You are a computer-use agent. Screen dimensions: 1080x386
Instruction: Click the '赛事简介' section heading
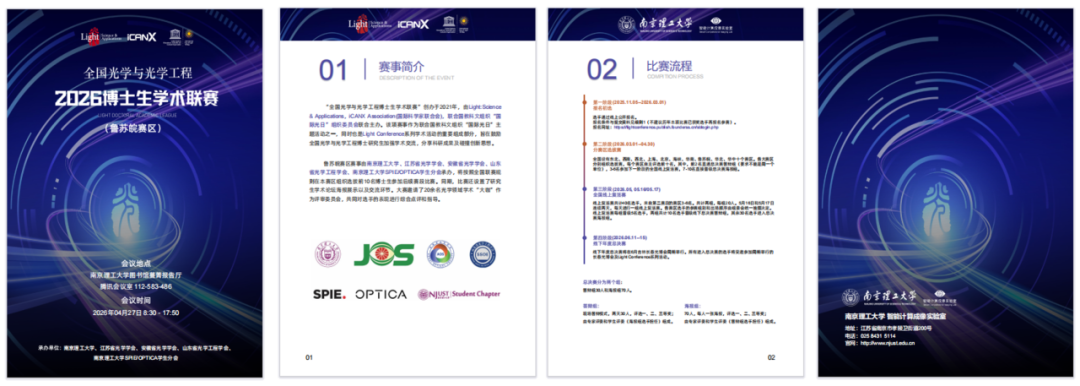pos(402,66)
